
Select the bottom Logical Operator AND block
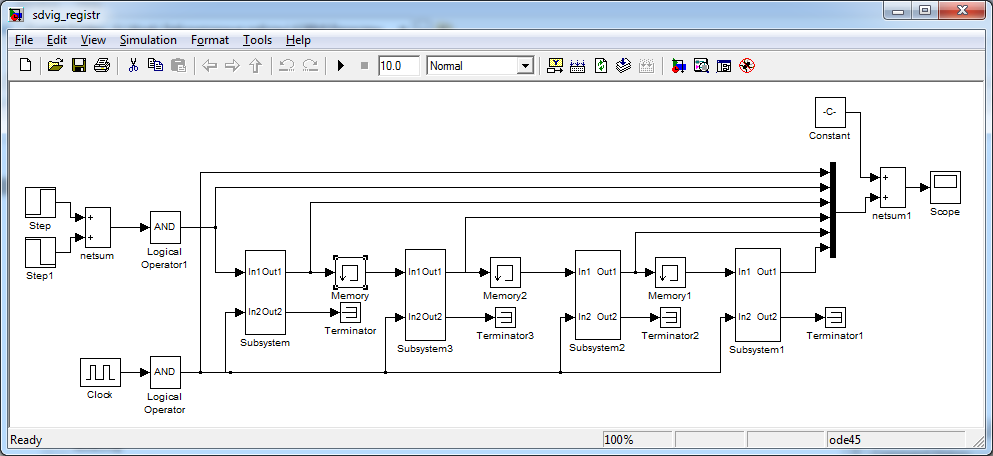(165, 372)
